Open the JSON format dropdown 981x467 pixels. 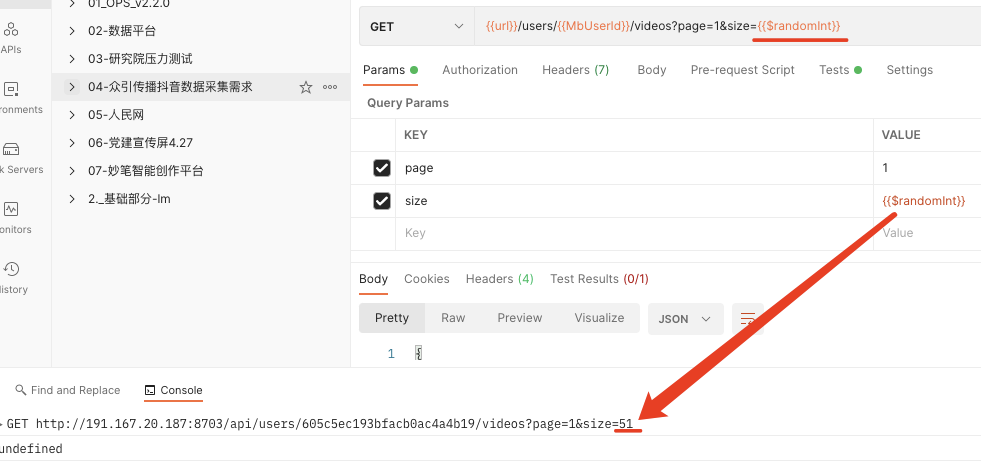coord(686,319)
